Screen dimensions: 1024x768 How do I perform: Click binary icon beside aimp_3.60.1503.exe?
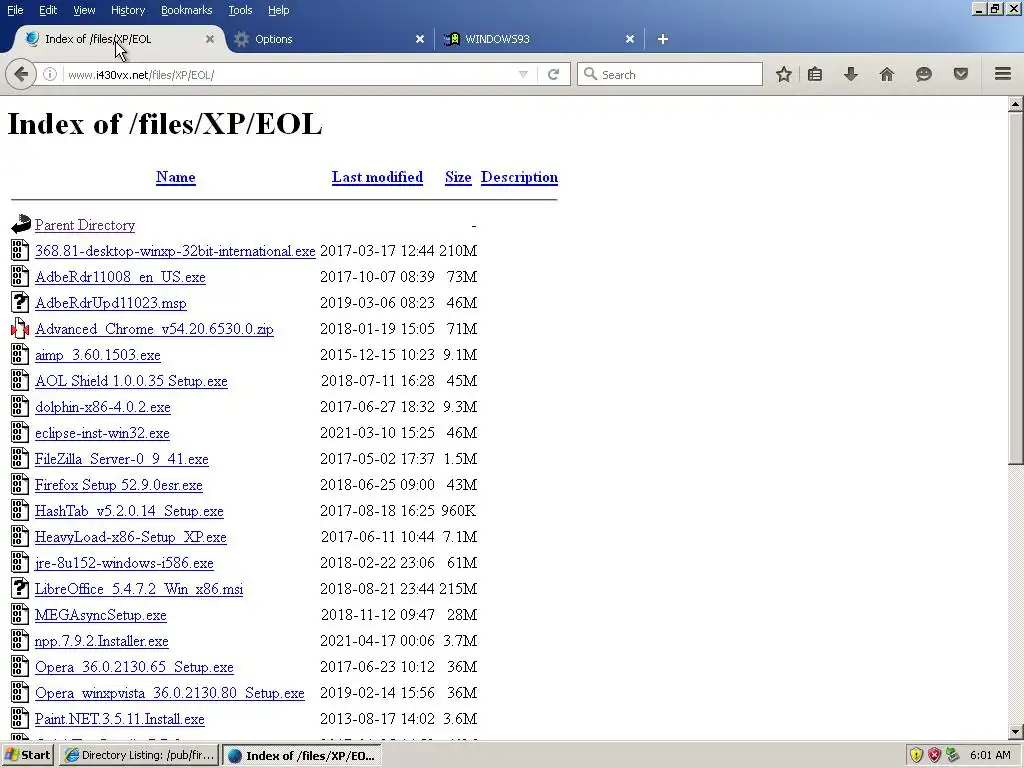click(20, 354)
